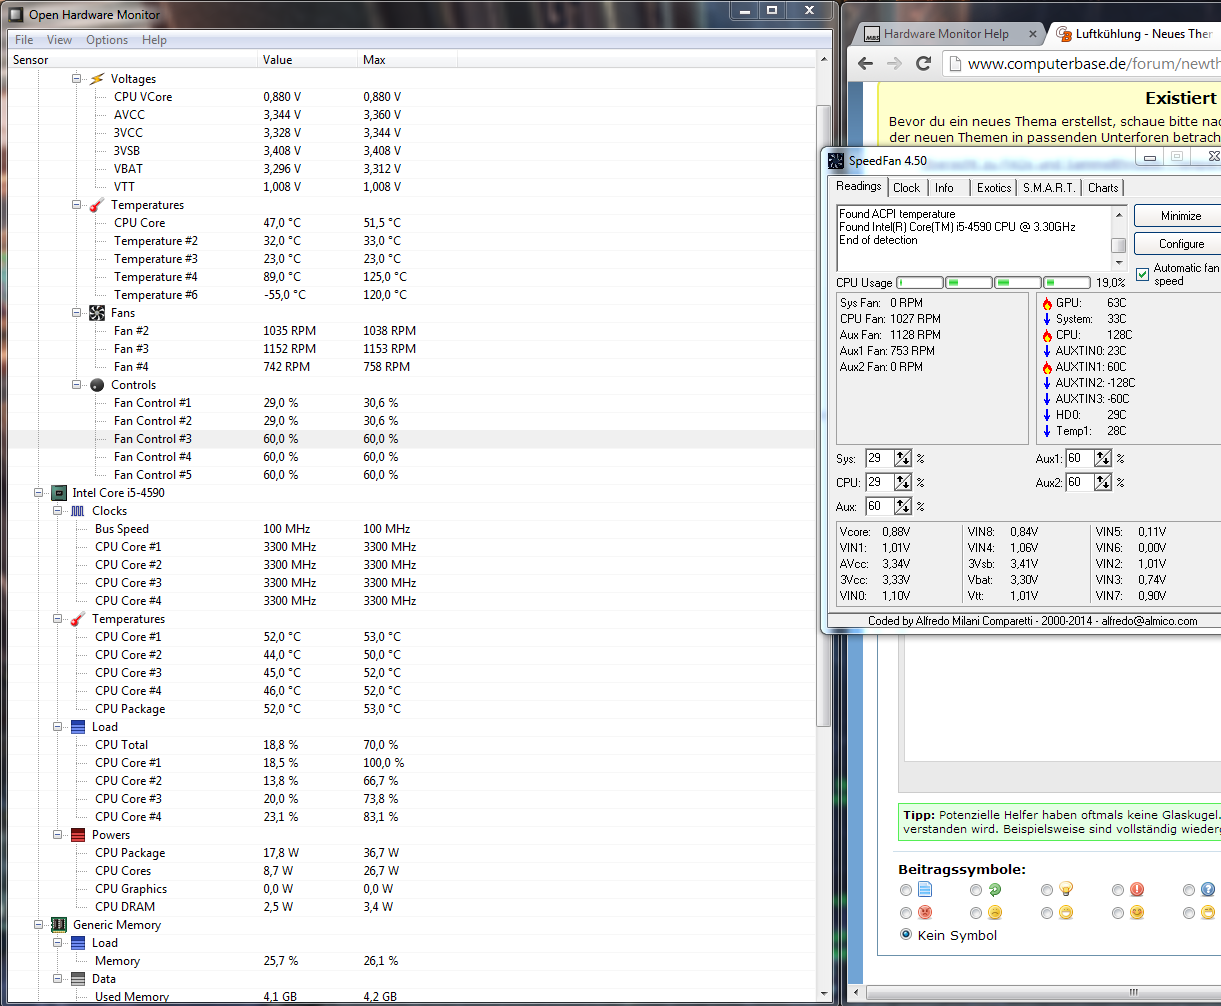Select radio button next to sad yellow smiley
The height and width of the screenshot is (1006, 1221).
tap(976, 914)
